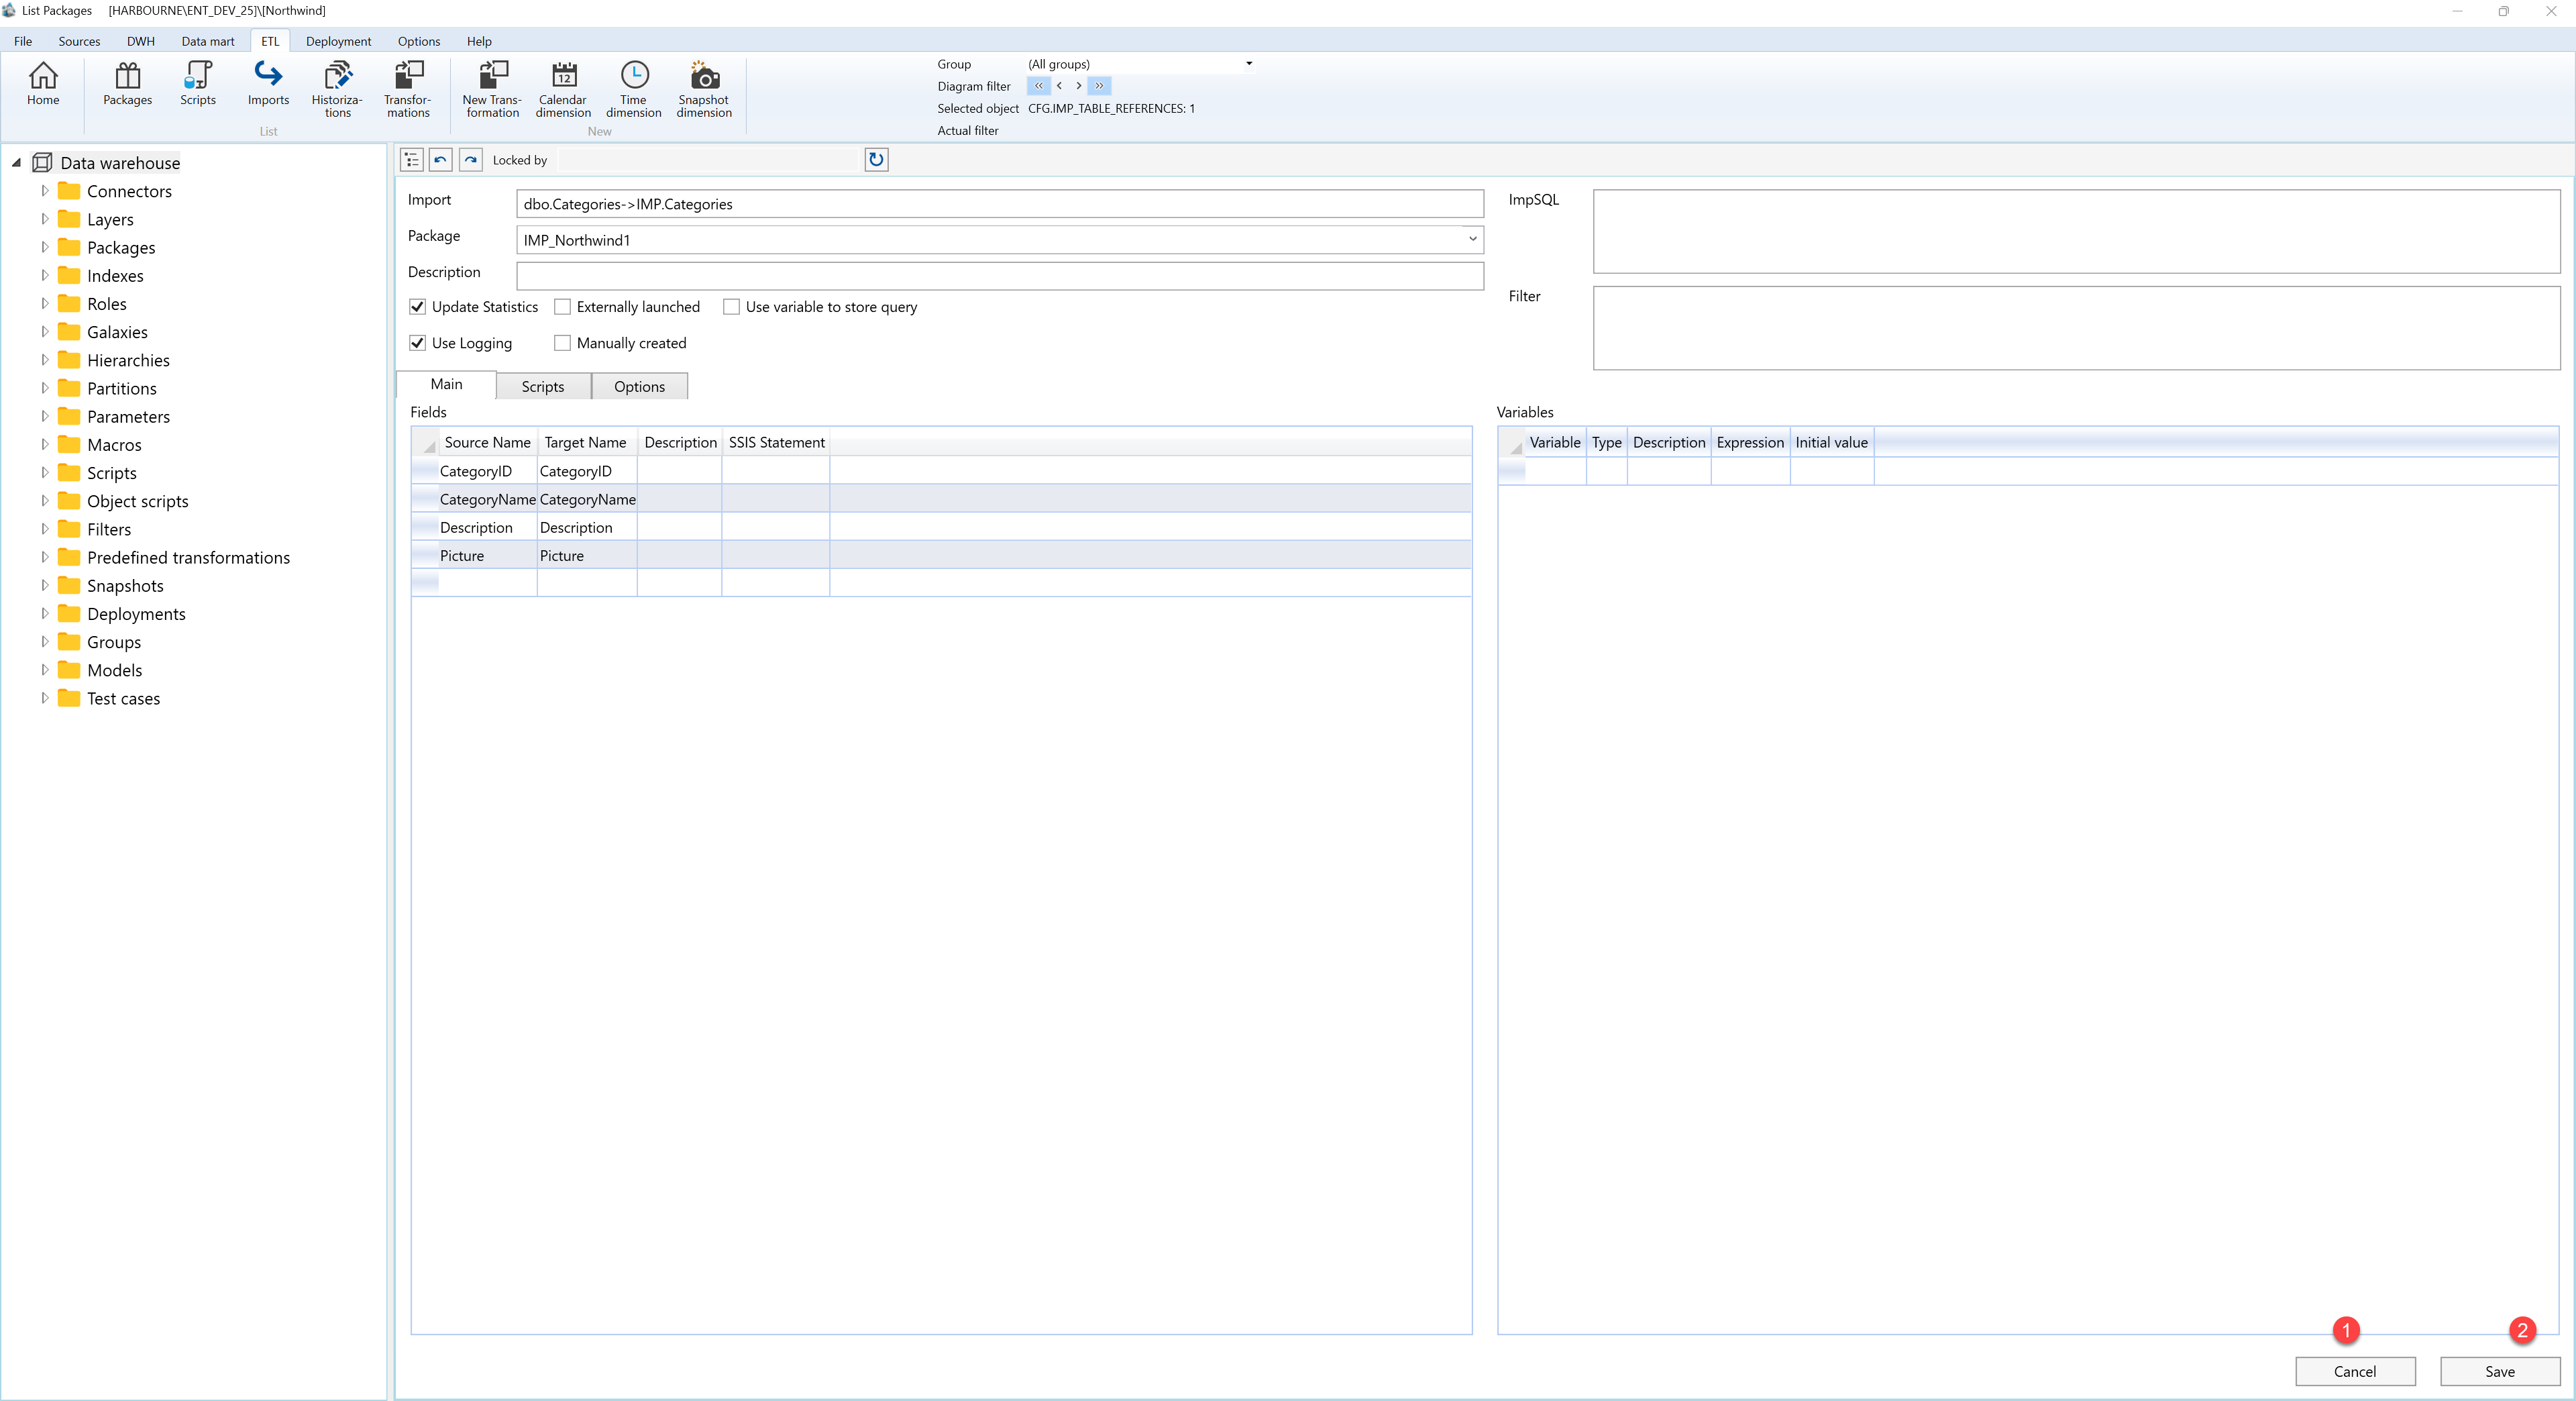Click the SSIS Statement column header
The width and height of the screenshot is (2576, 1401).
tap(776, 442)
